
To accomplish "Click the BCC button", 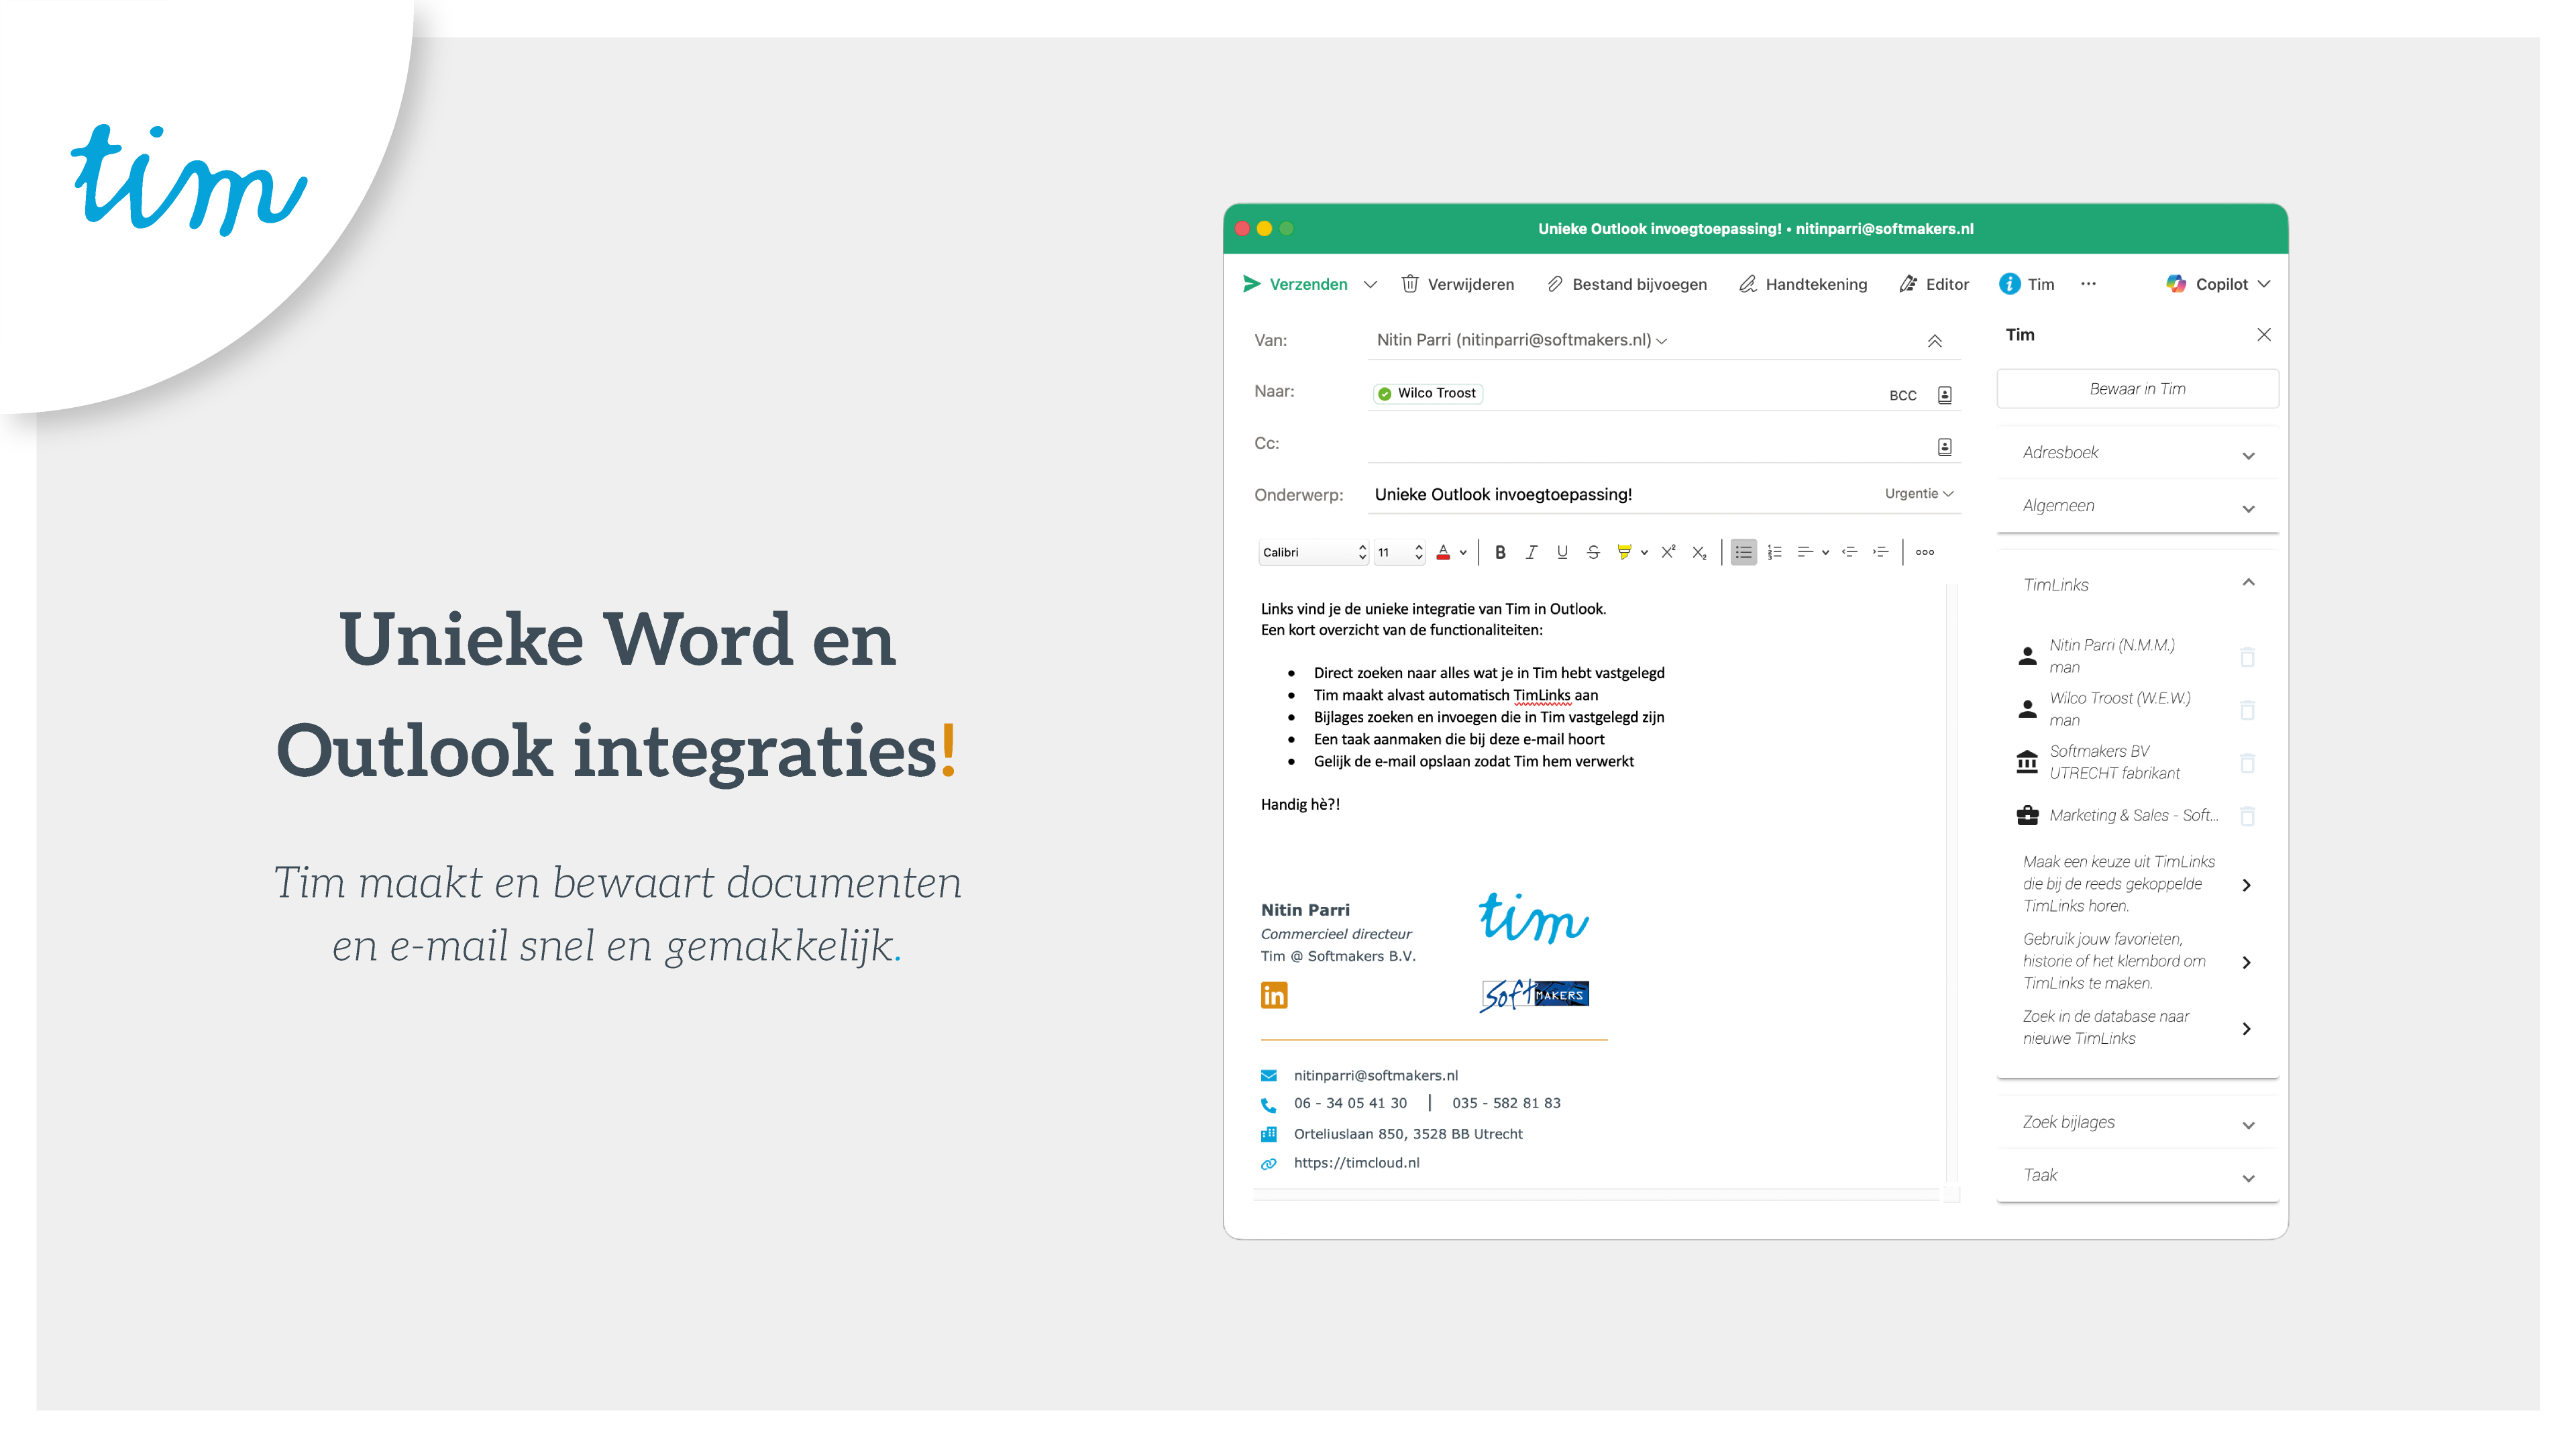I will pos(1902,395).
